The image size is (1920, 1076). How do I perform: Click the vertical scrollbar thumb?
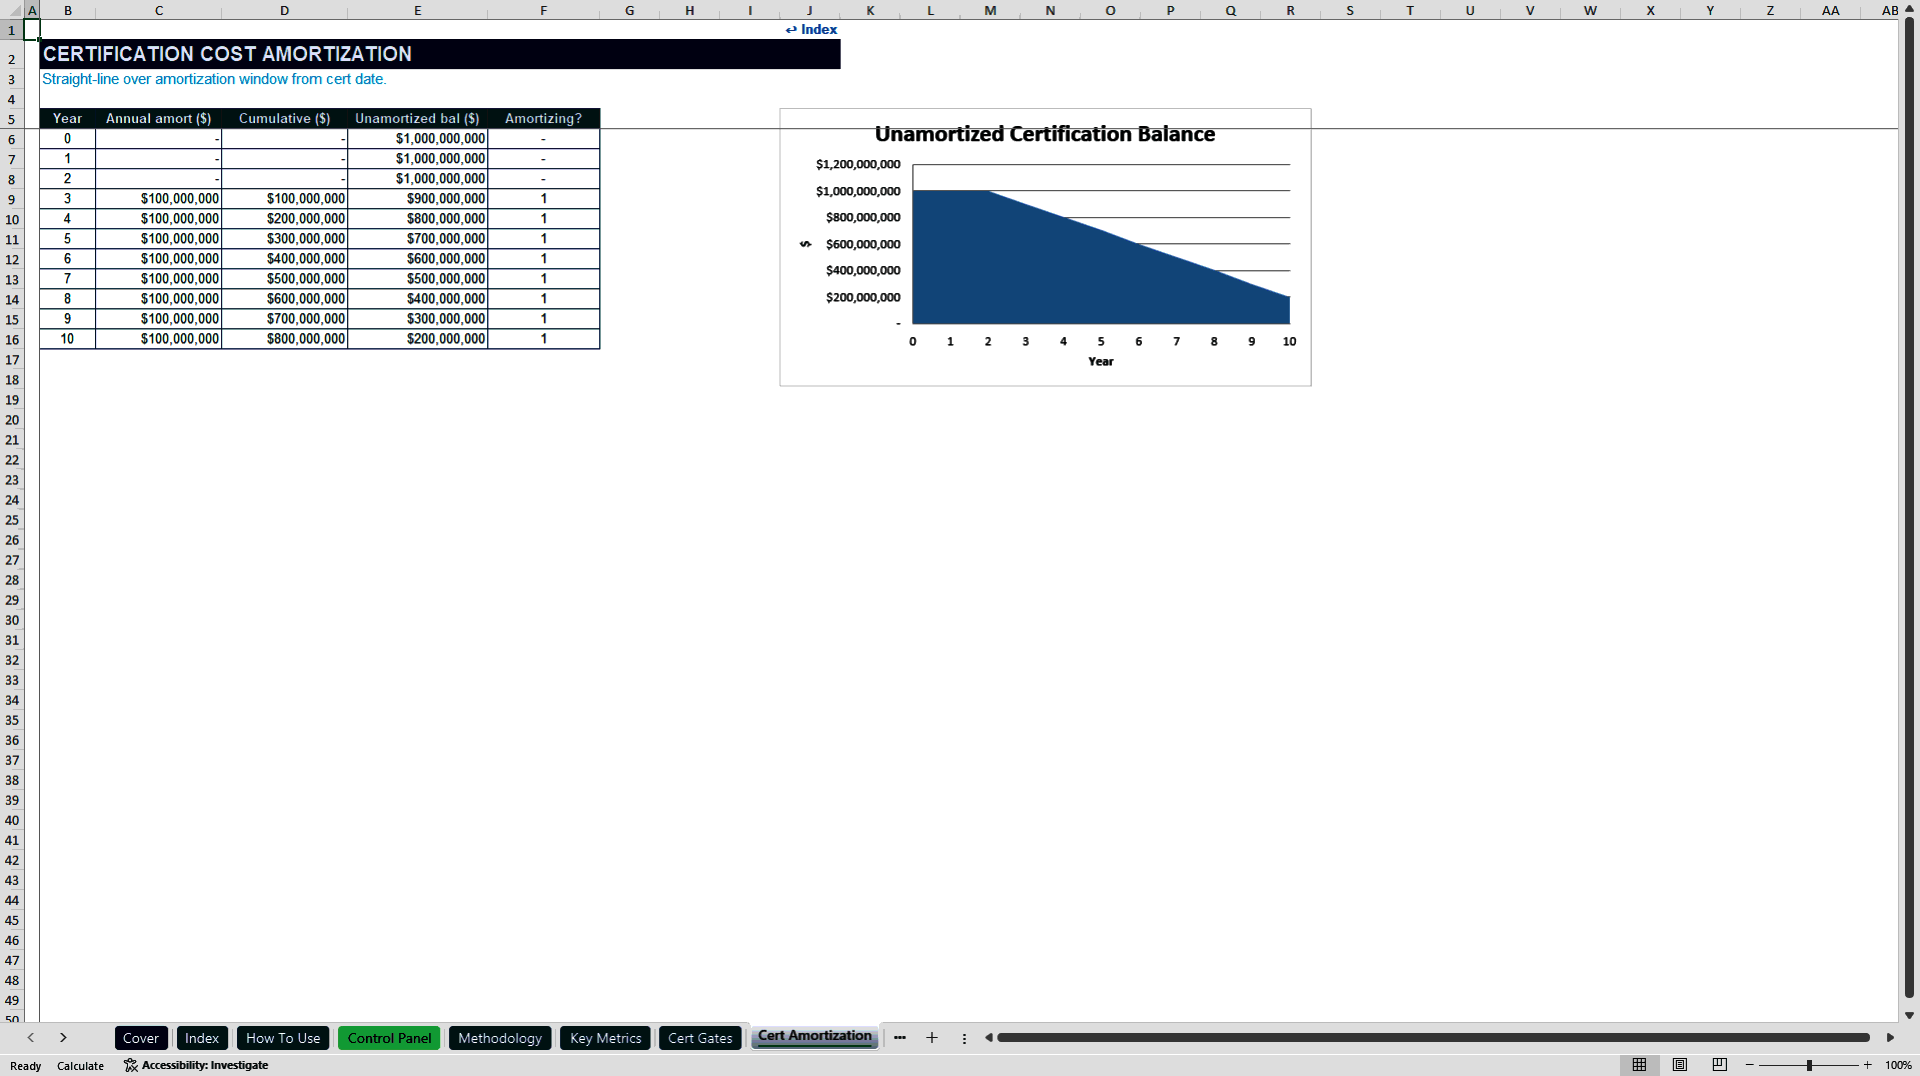pos(1909,508)
